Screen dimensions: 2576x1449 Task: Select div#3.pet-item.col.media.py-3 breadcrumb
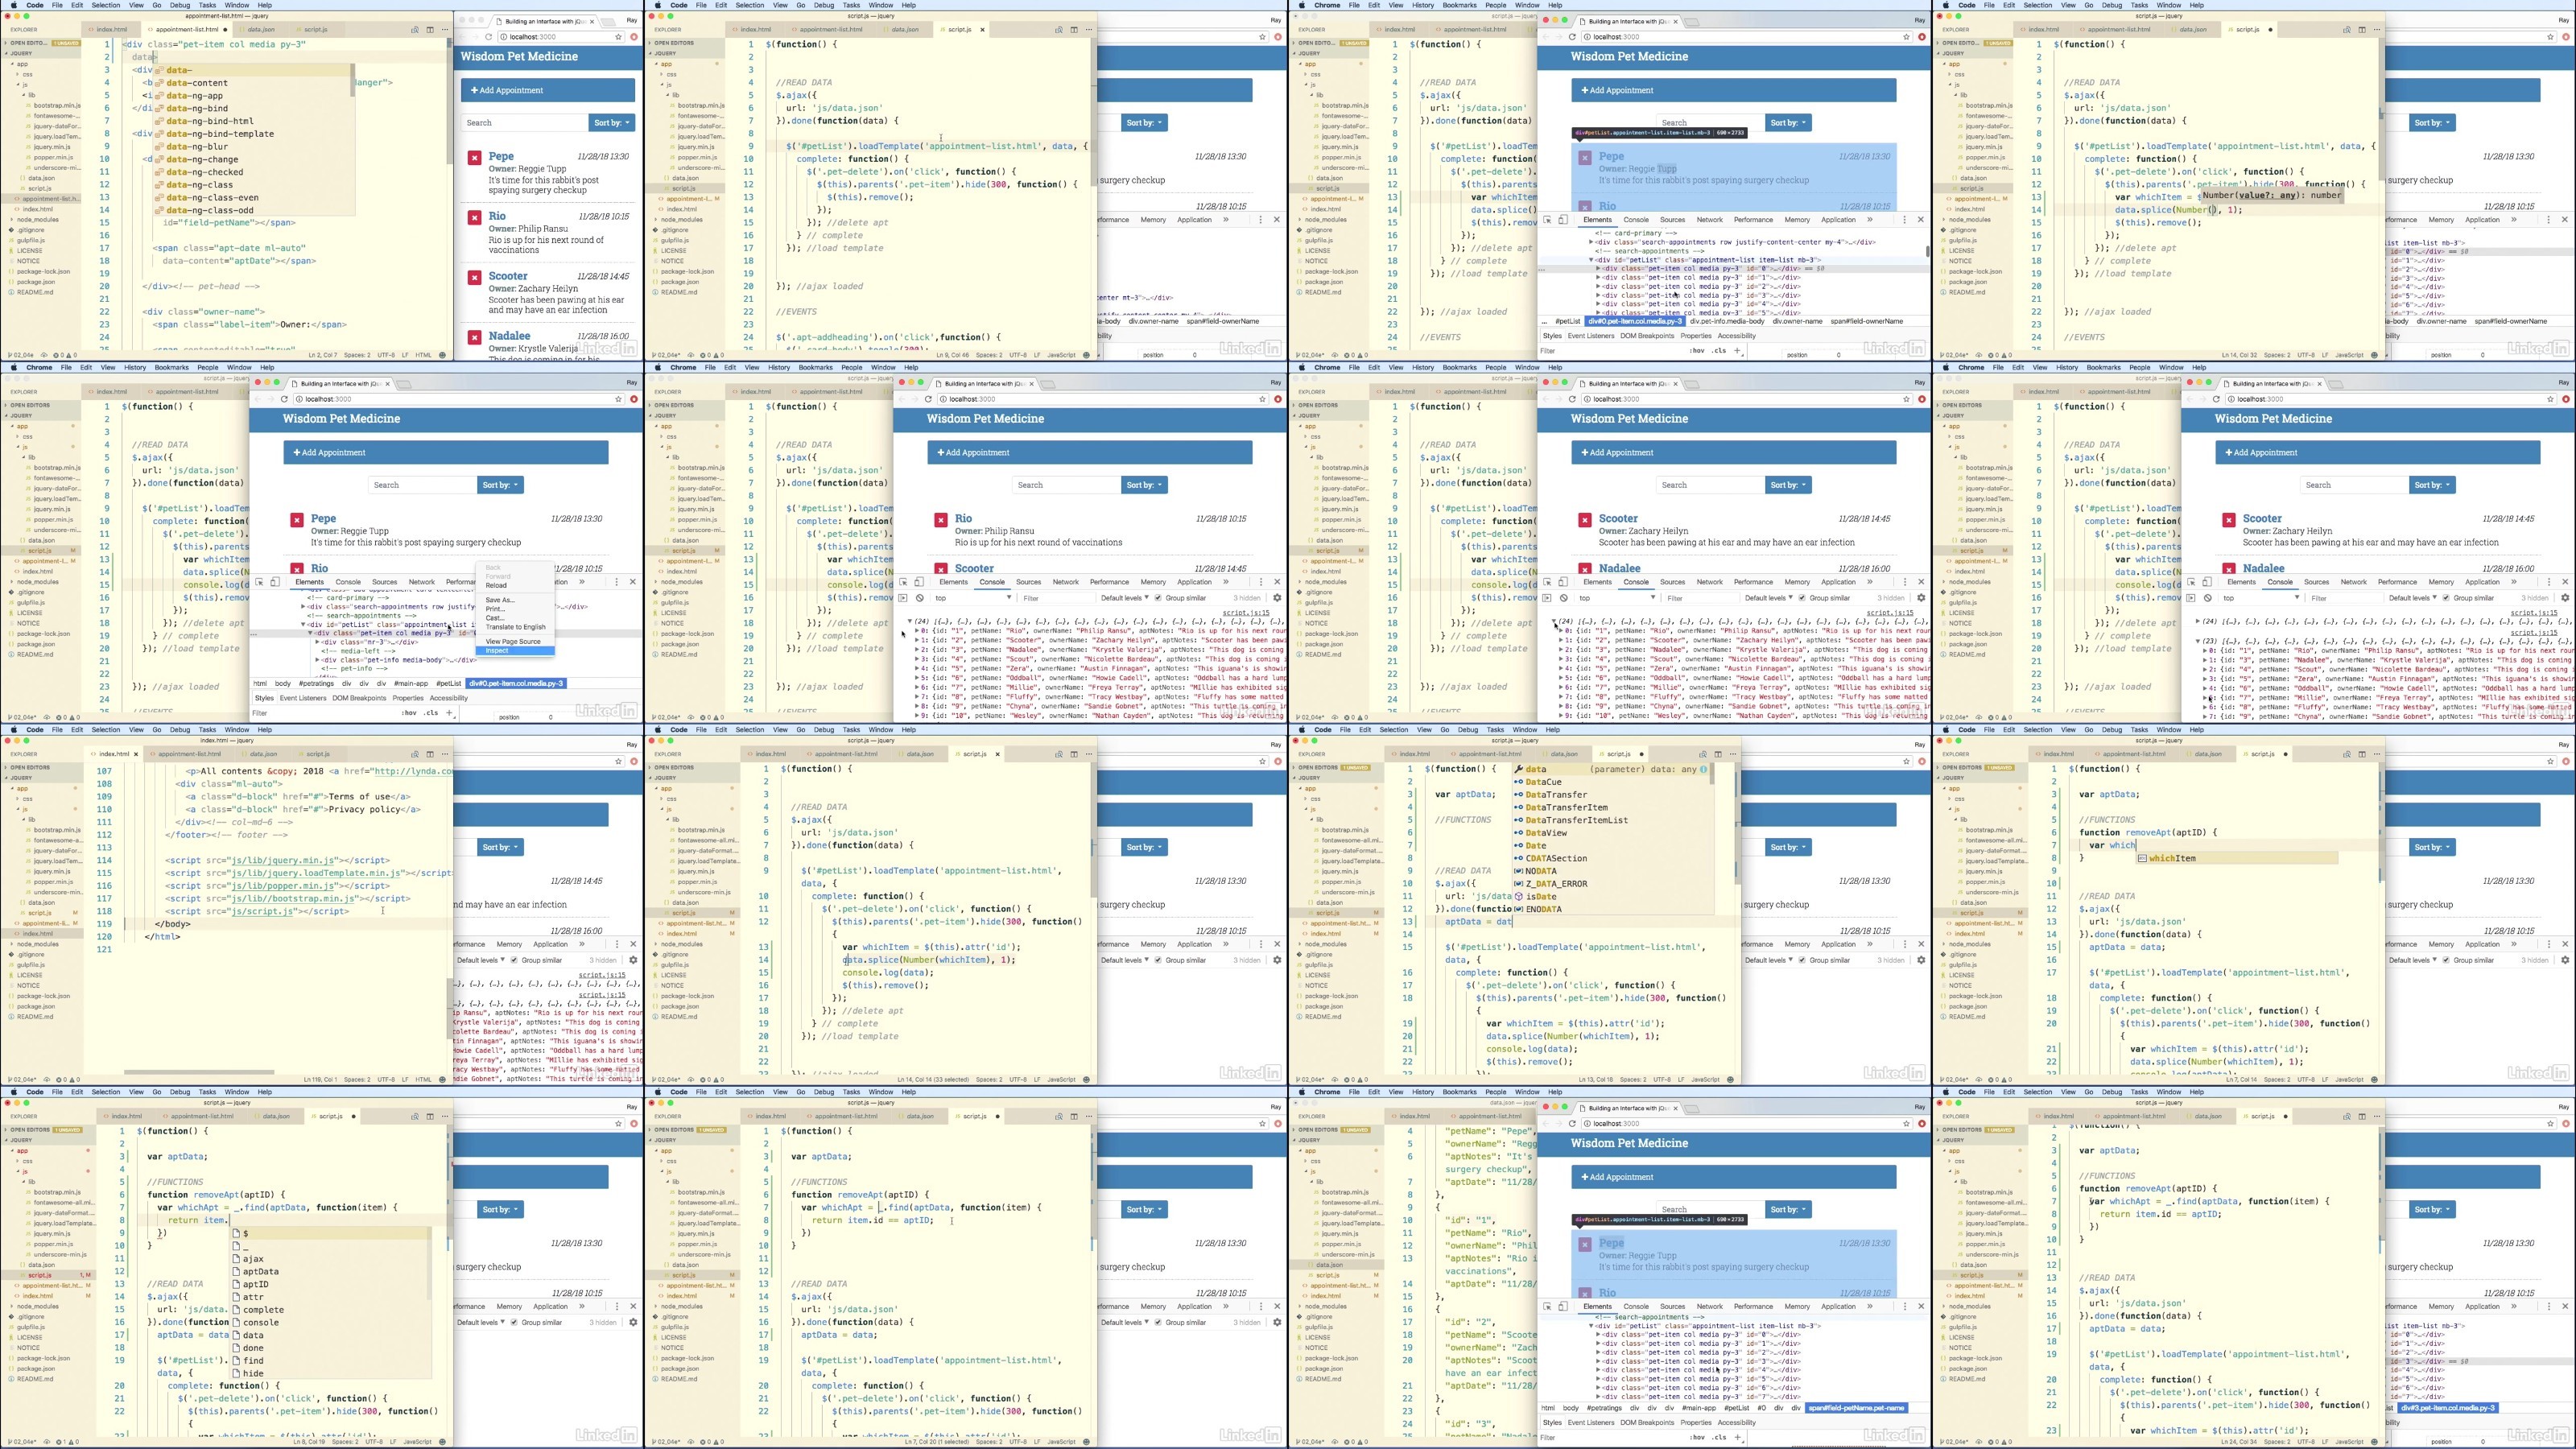pos(2447,1408)
